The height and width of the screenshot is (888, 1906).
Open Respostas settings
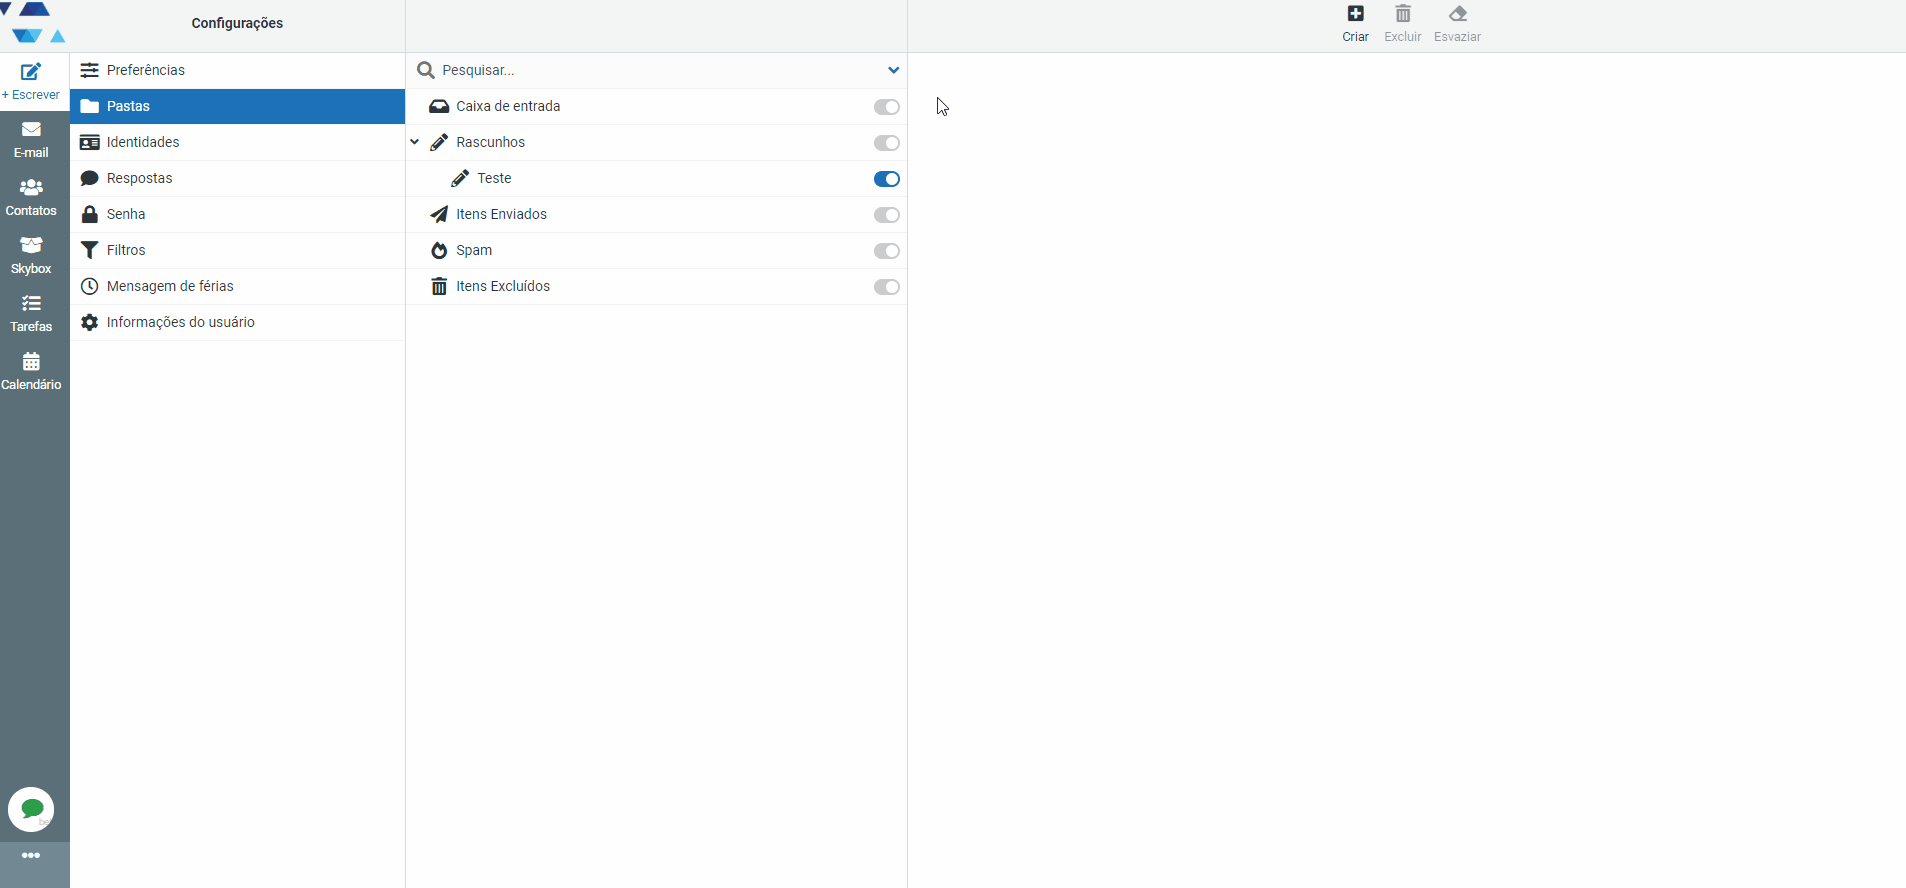(237, 178)
